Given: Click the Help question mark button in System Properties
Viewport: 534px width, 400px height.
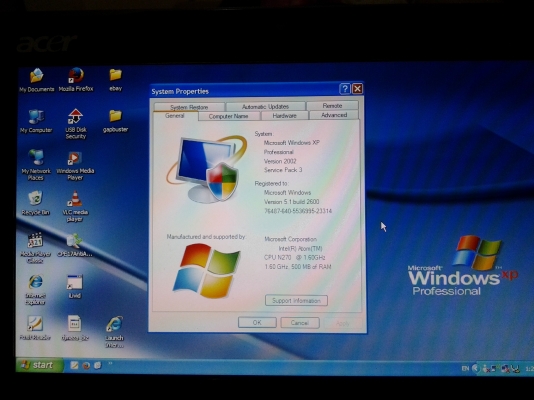Looking at the screenshot, I should pyautogui.click(x=345, y=89).
